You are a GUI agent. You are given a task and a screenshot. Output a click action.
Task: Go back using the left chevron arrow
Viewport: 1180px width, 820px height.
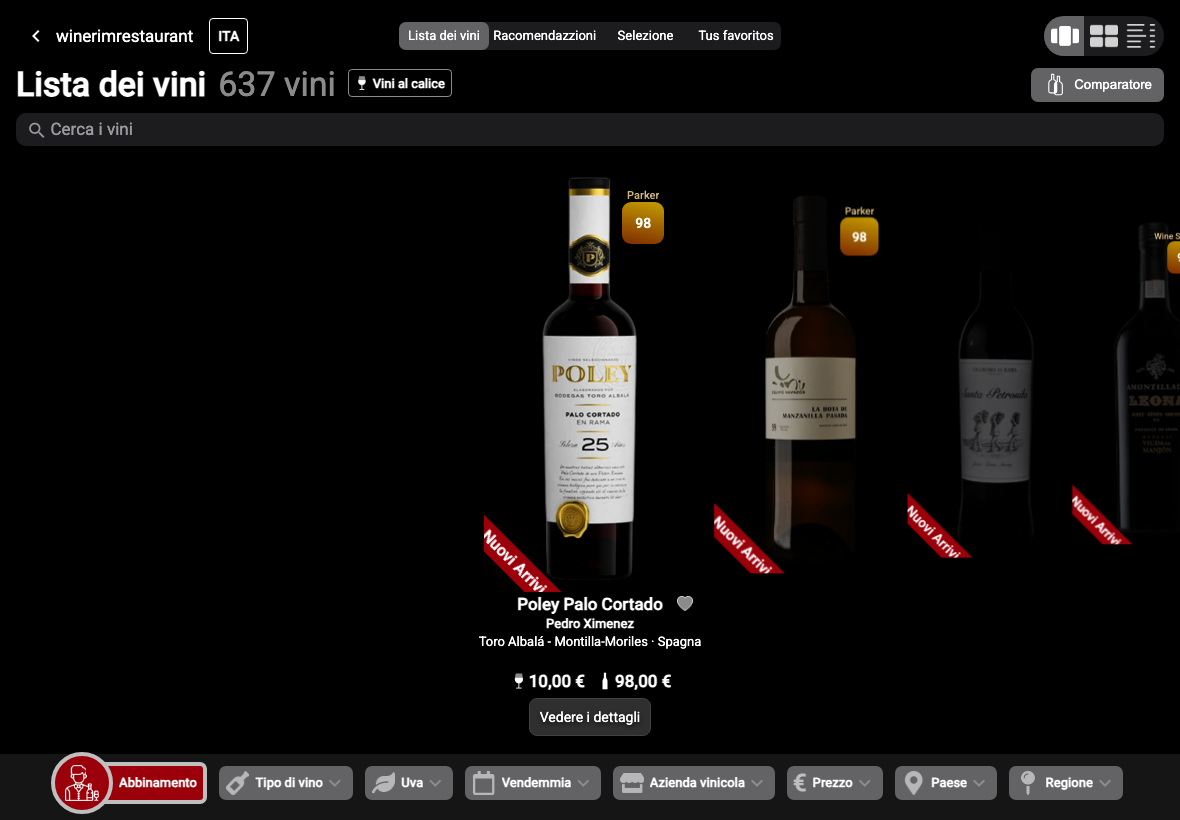coord(35,36)
